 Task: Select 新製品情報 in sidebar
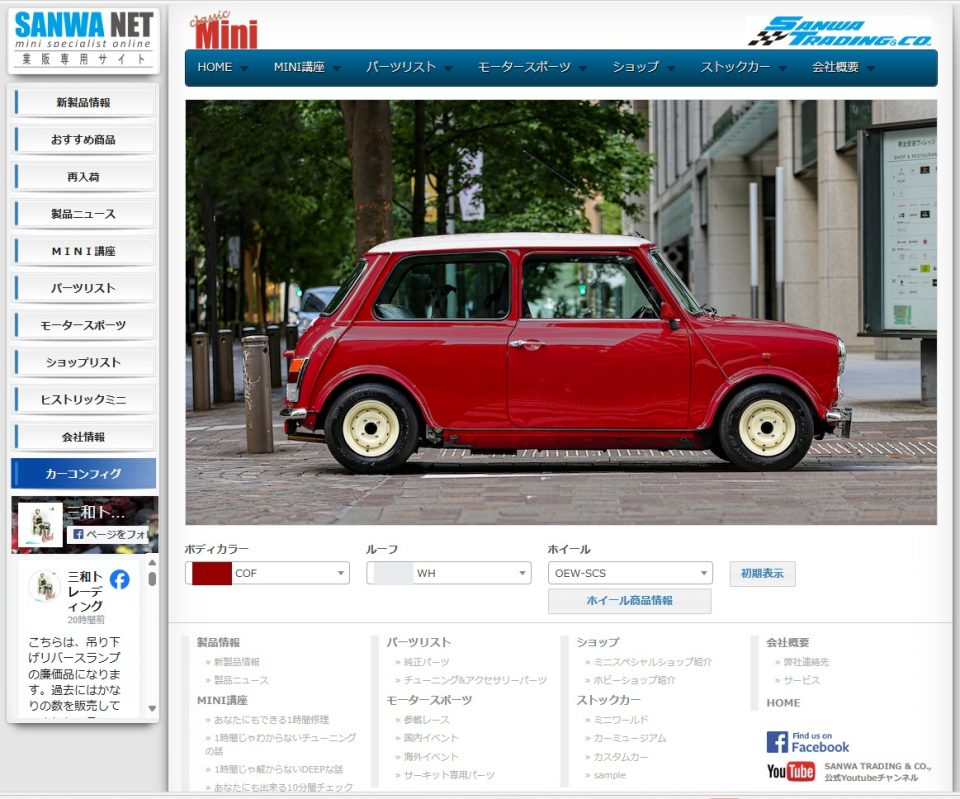coord(83,102)
